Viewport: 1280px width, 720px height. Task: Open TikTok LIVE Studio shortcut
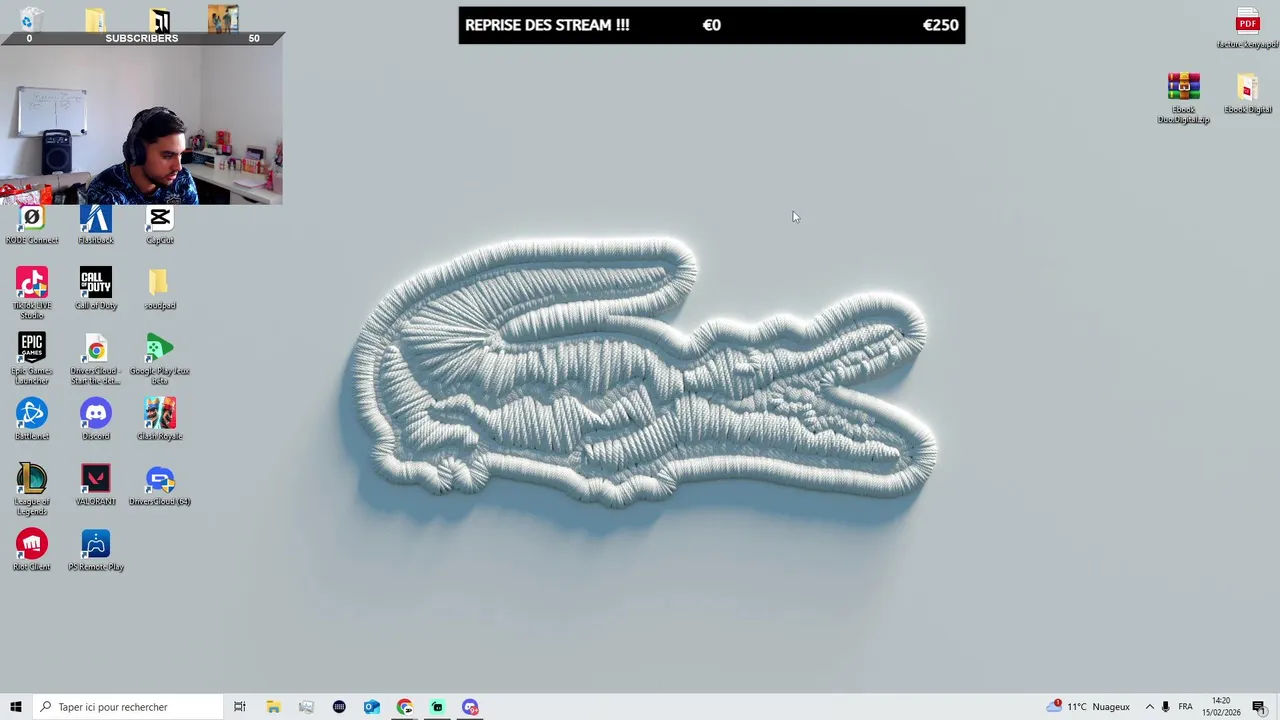click(32, 293)
